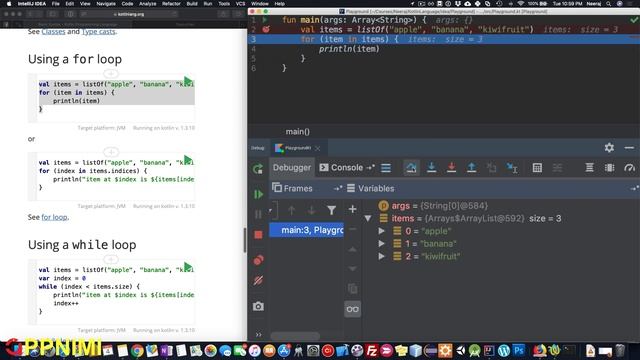The height and width of the screenshot is (360, 640).
Task: Show more debug tool icons via double chevron
Action: click(x=258, y=335)
